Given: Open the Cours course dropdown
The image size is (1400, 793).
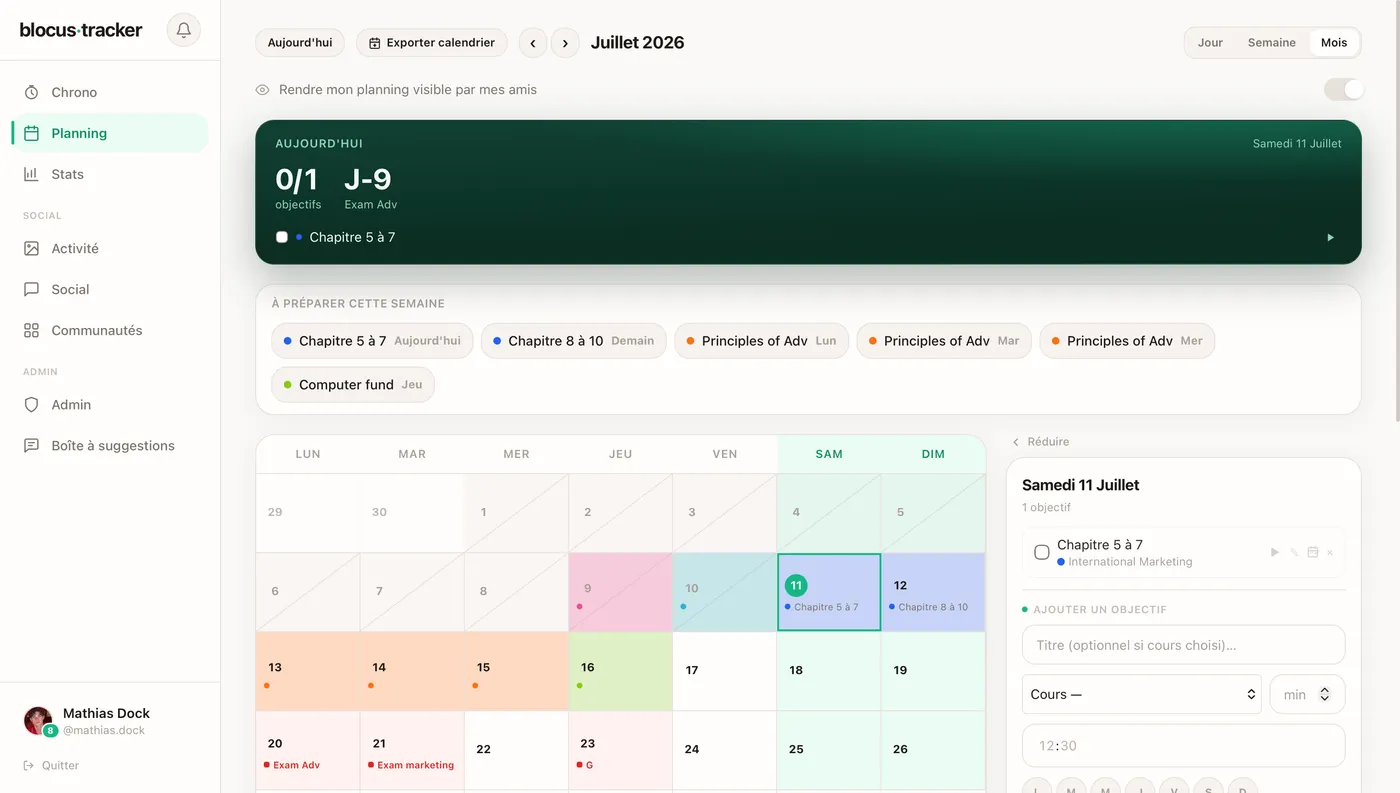Looking at the screenshot, I should point(1141,694).
